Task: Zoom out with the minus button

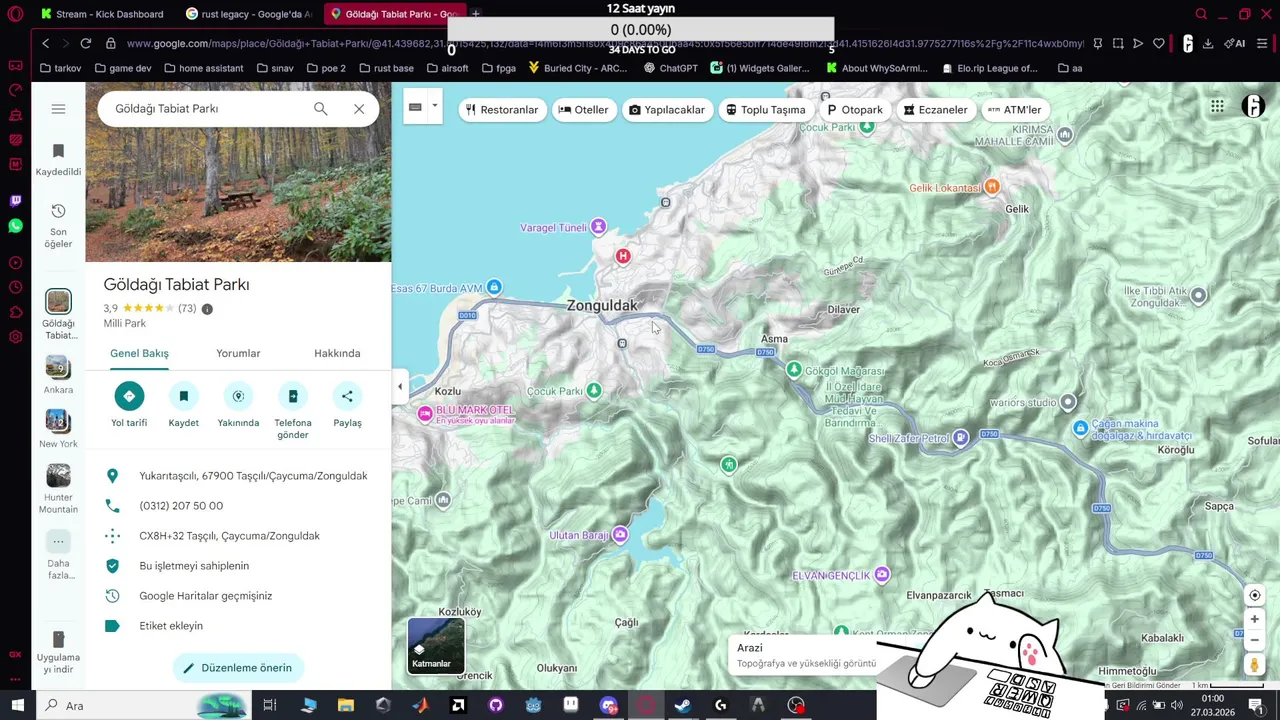Action: click(1254, 640)
